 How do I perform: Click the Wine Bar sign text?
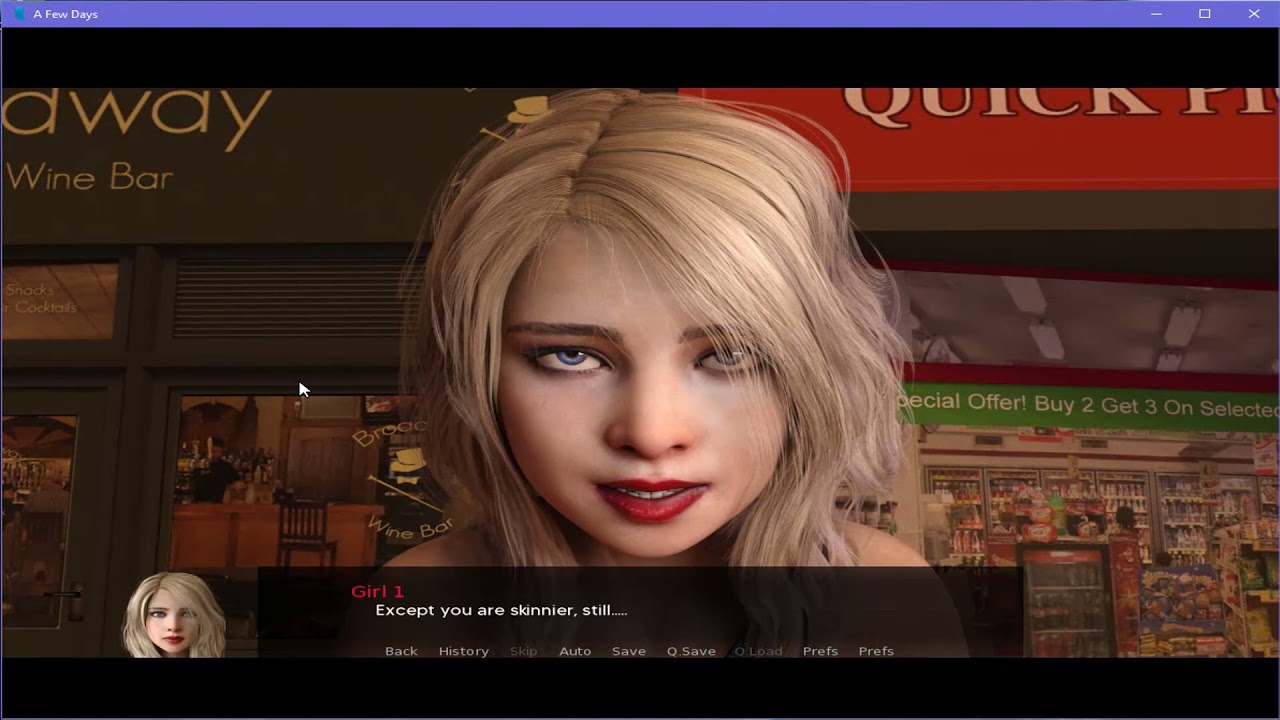click(90, 178)
